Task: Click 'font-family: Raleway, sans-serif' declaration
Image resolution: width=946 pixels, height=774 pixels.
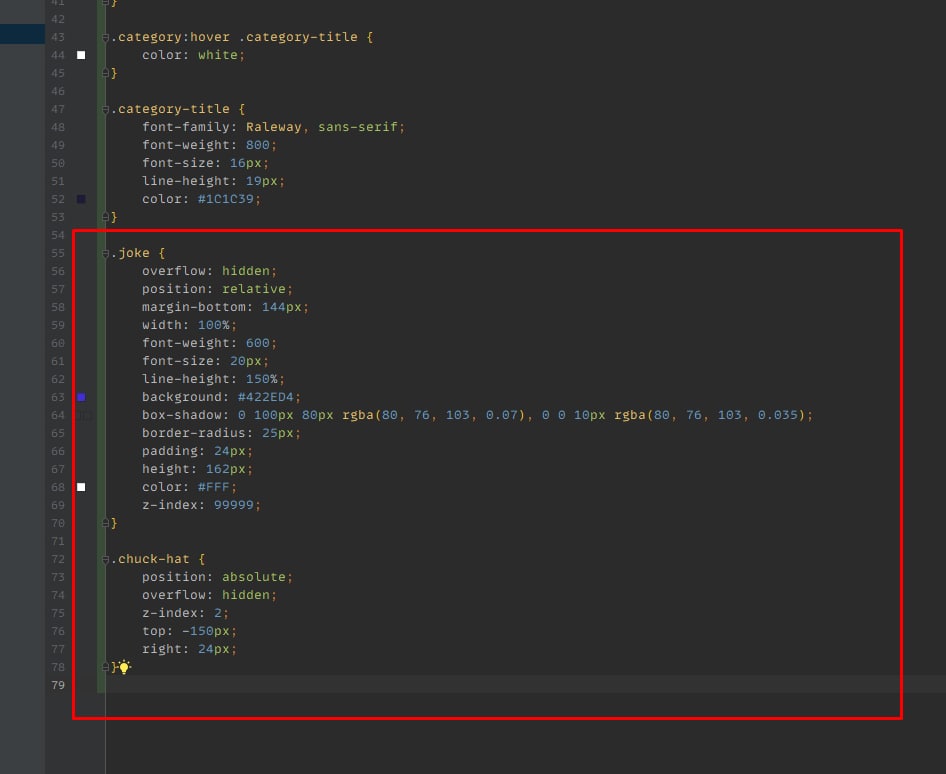Action: click(x=273, y=127)
